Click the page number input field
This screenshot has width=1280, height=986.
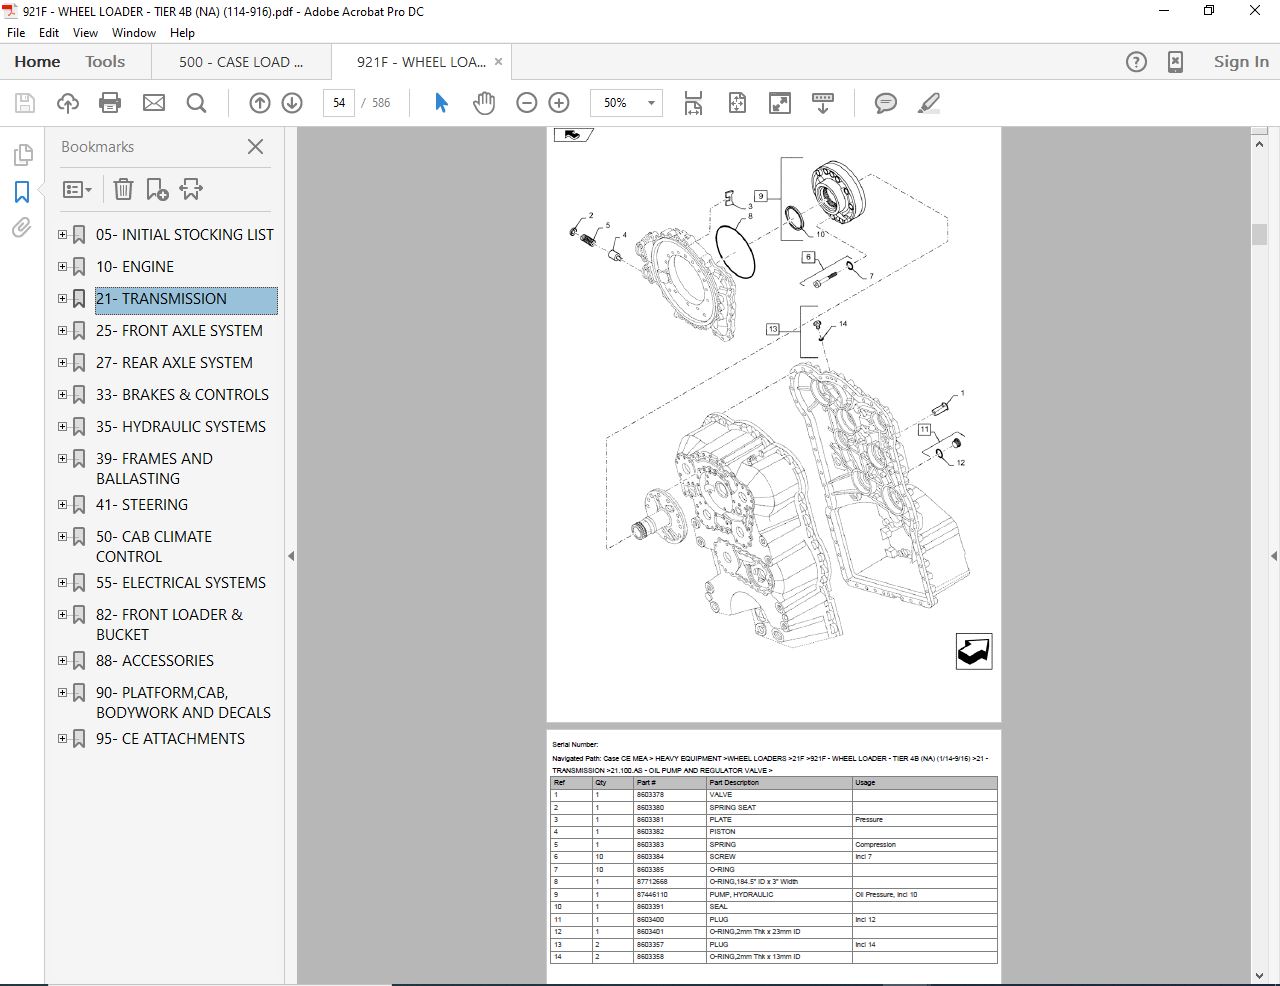click(338, 102)
